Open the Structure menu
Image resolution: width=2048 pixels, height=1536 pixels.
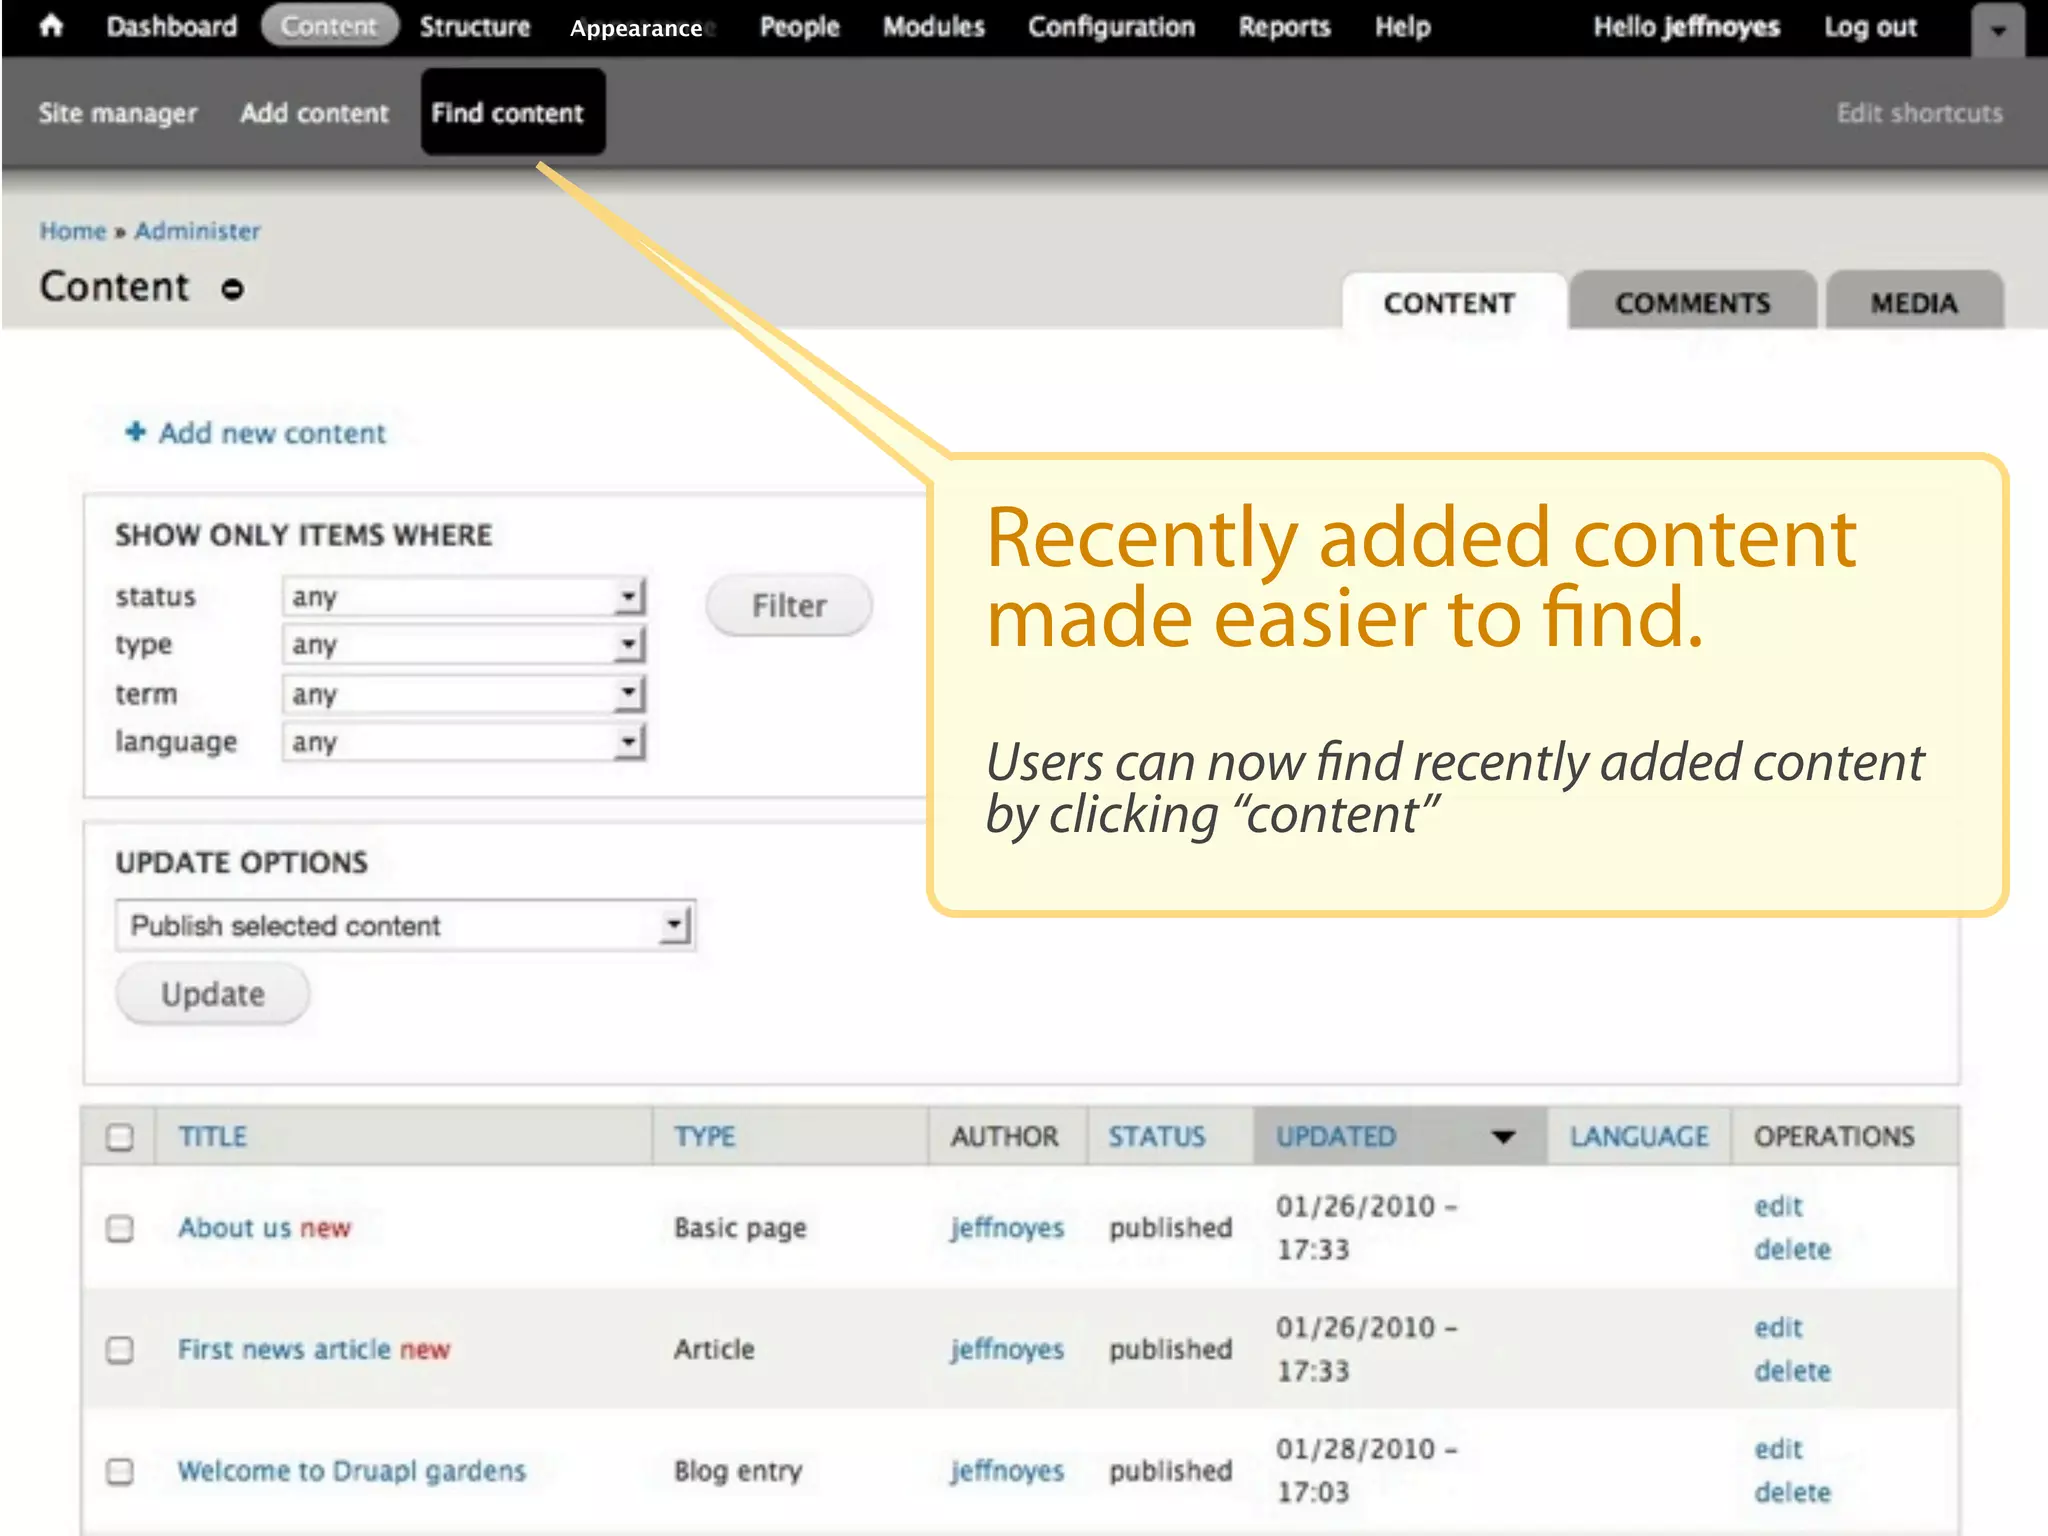(475, 27)
